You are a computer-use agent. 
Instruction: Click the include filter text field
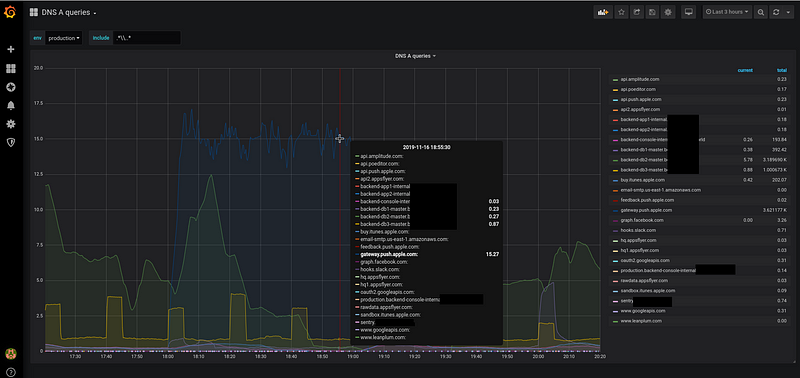[147, 38]
